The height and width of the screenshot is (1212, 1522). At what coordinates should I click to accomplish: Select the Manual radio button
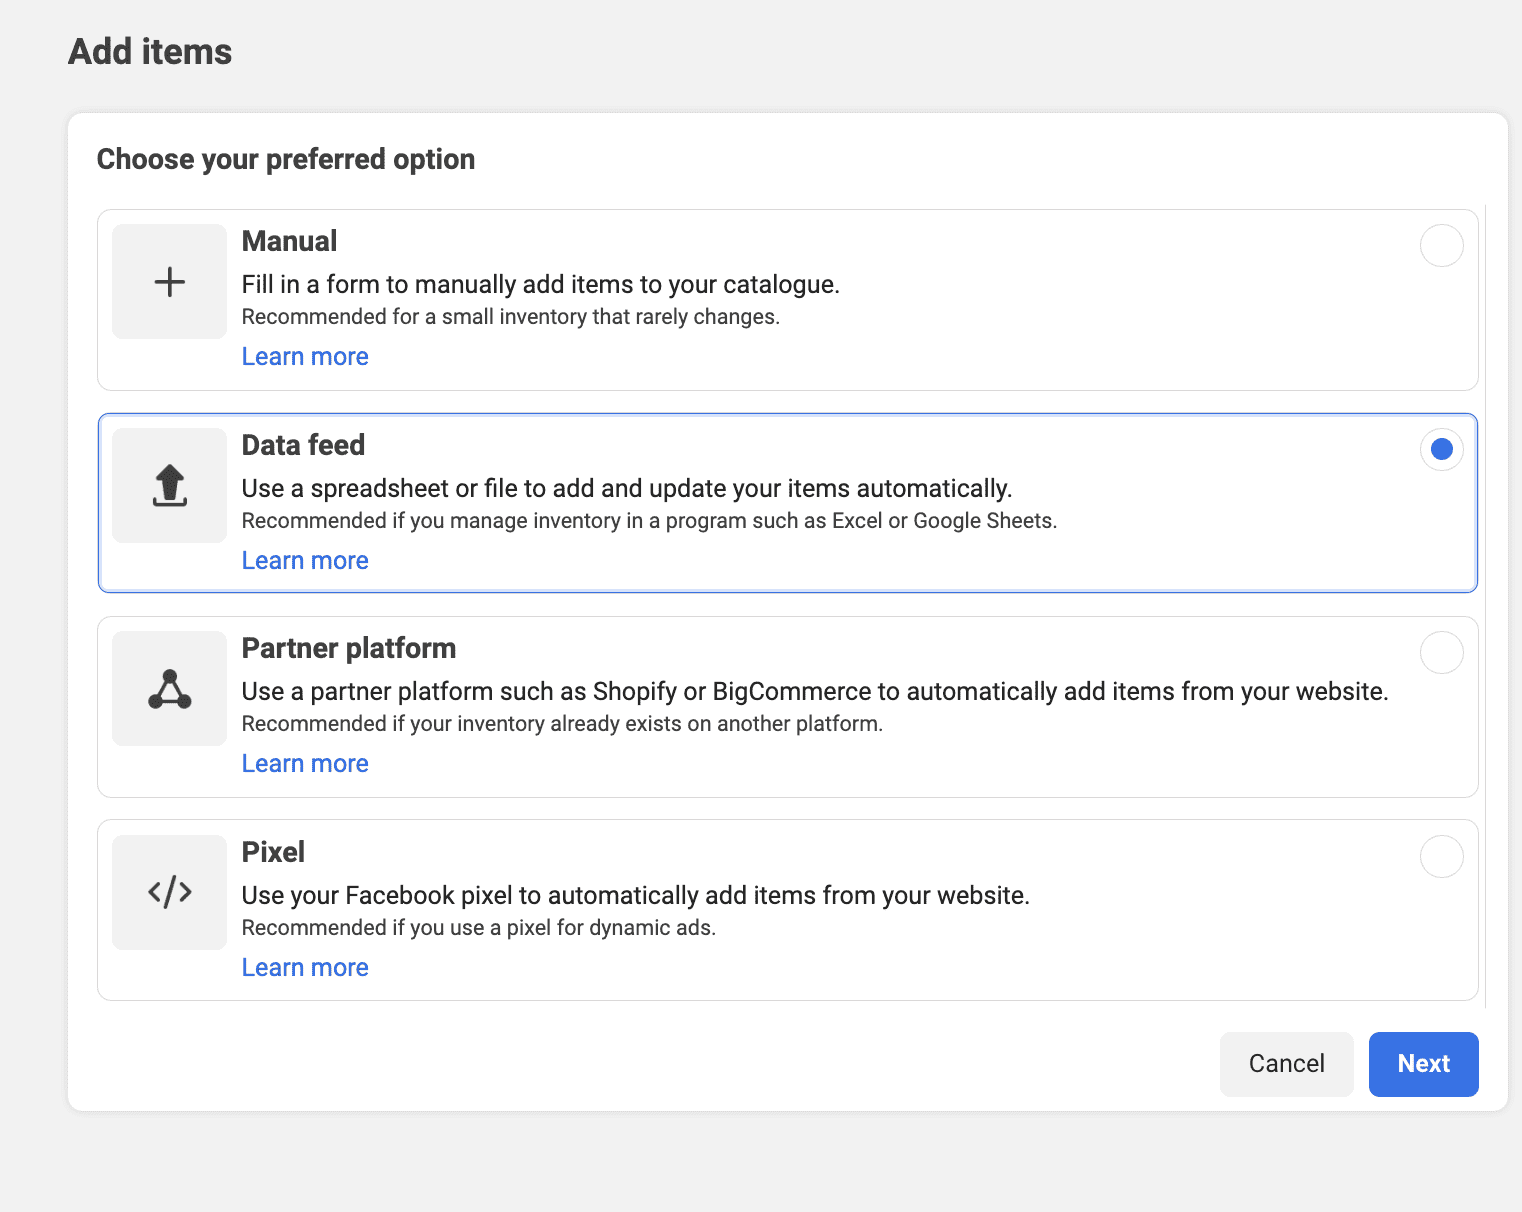click(1441, 246)
